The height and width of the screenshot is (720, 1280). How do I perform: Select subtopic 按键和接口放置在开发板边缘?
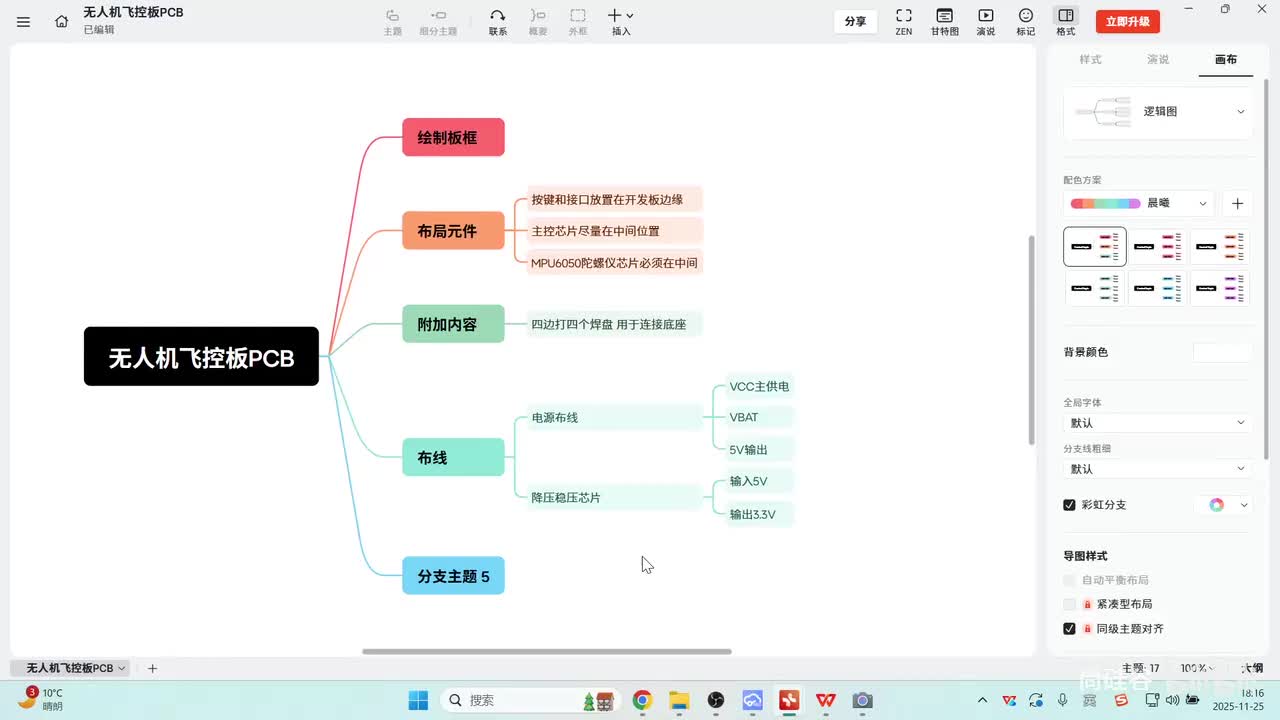pos(614,199)
